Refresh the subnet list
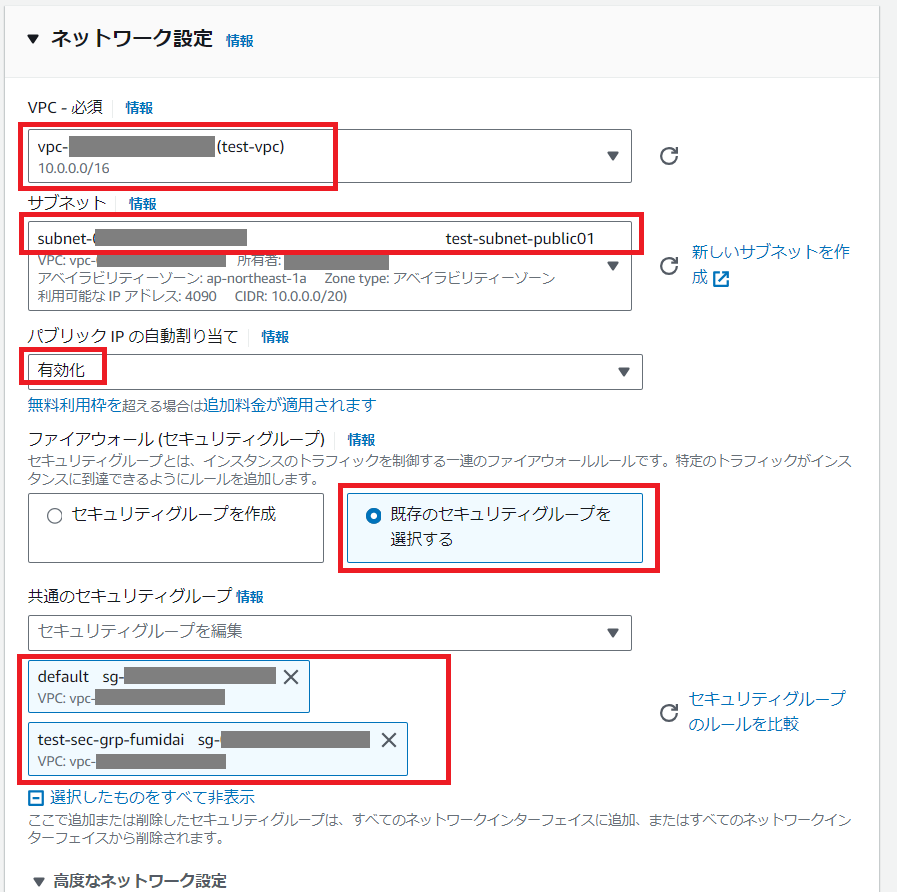The height and width of the screenshot is (892, 897). (x=670, y=266)
